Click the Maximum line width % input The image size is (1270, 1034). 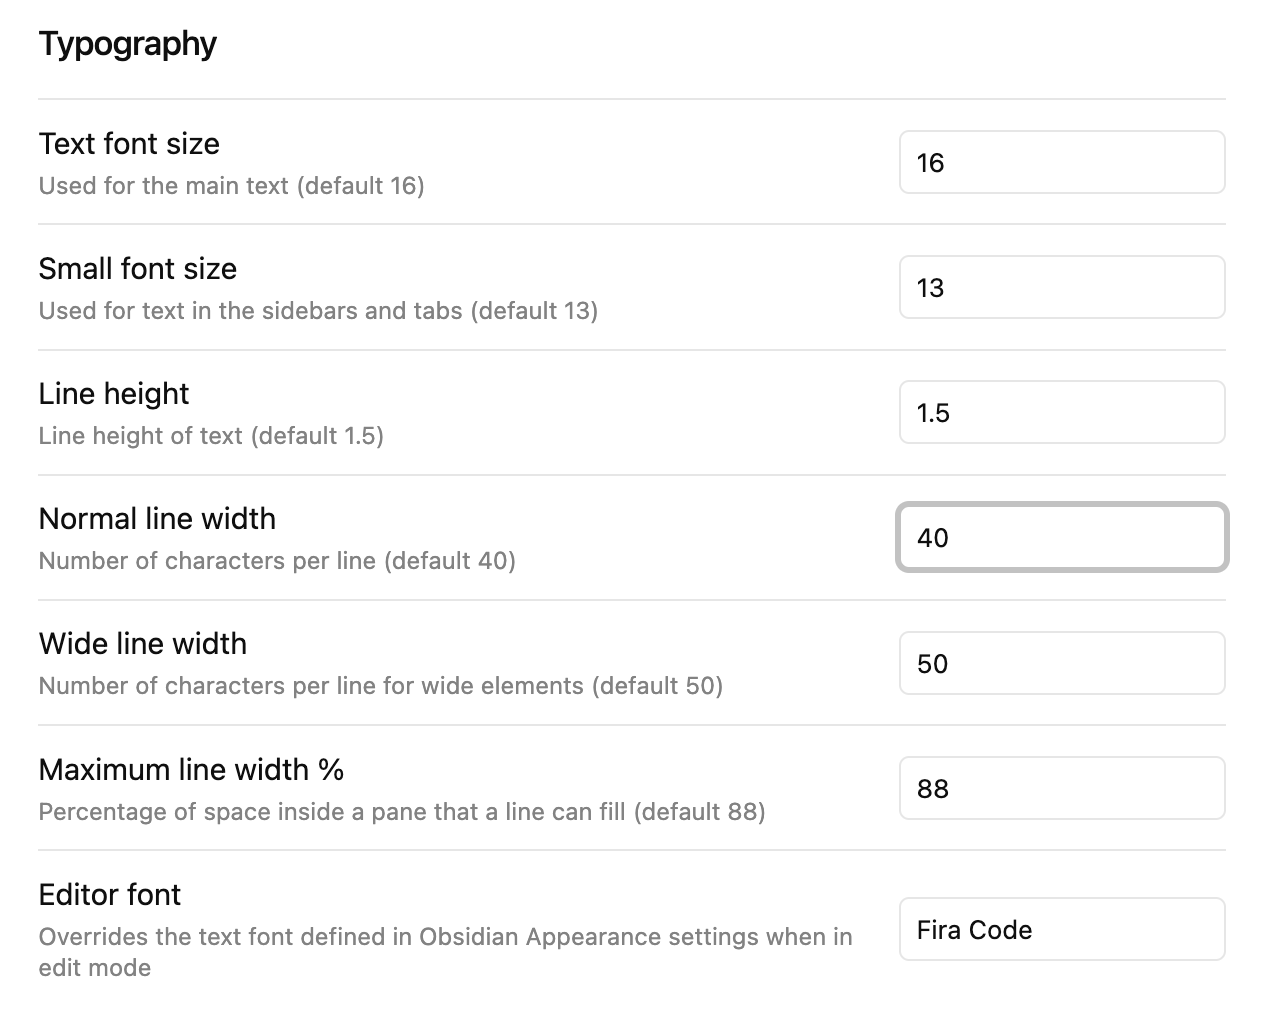[x=1061, y=788]
